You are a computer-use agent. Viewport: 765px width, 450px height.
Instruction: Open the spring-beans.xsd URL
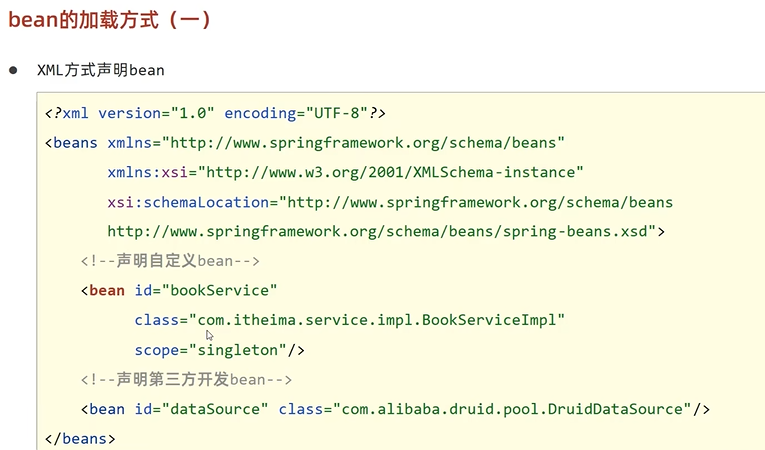tap(382, 231)
